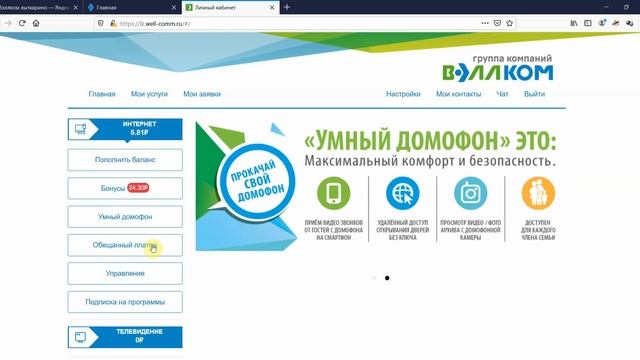The width and height of the screenshot is (640, 360).
Task: Bookmark this page with the star
Action: pos(509,23)
